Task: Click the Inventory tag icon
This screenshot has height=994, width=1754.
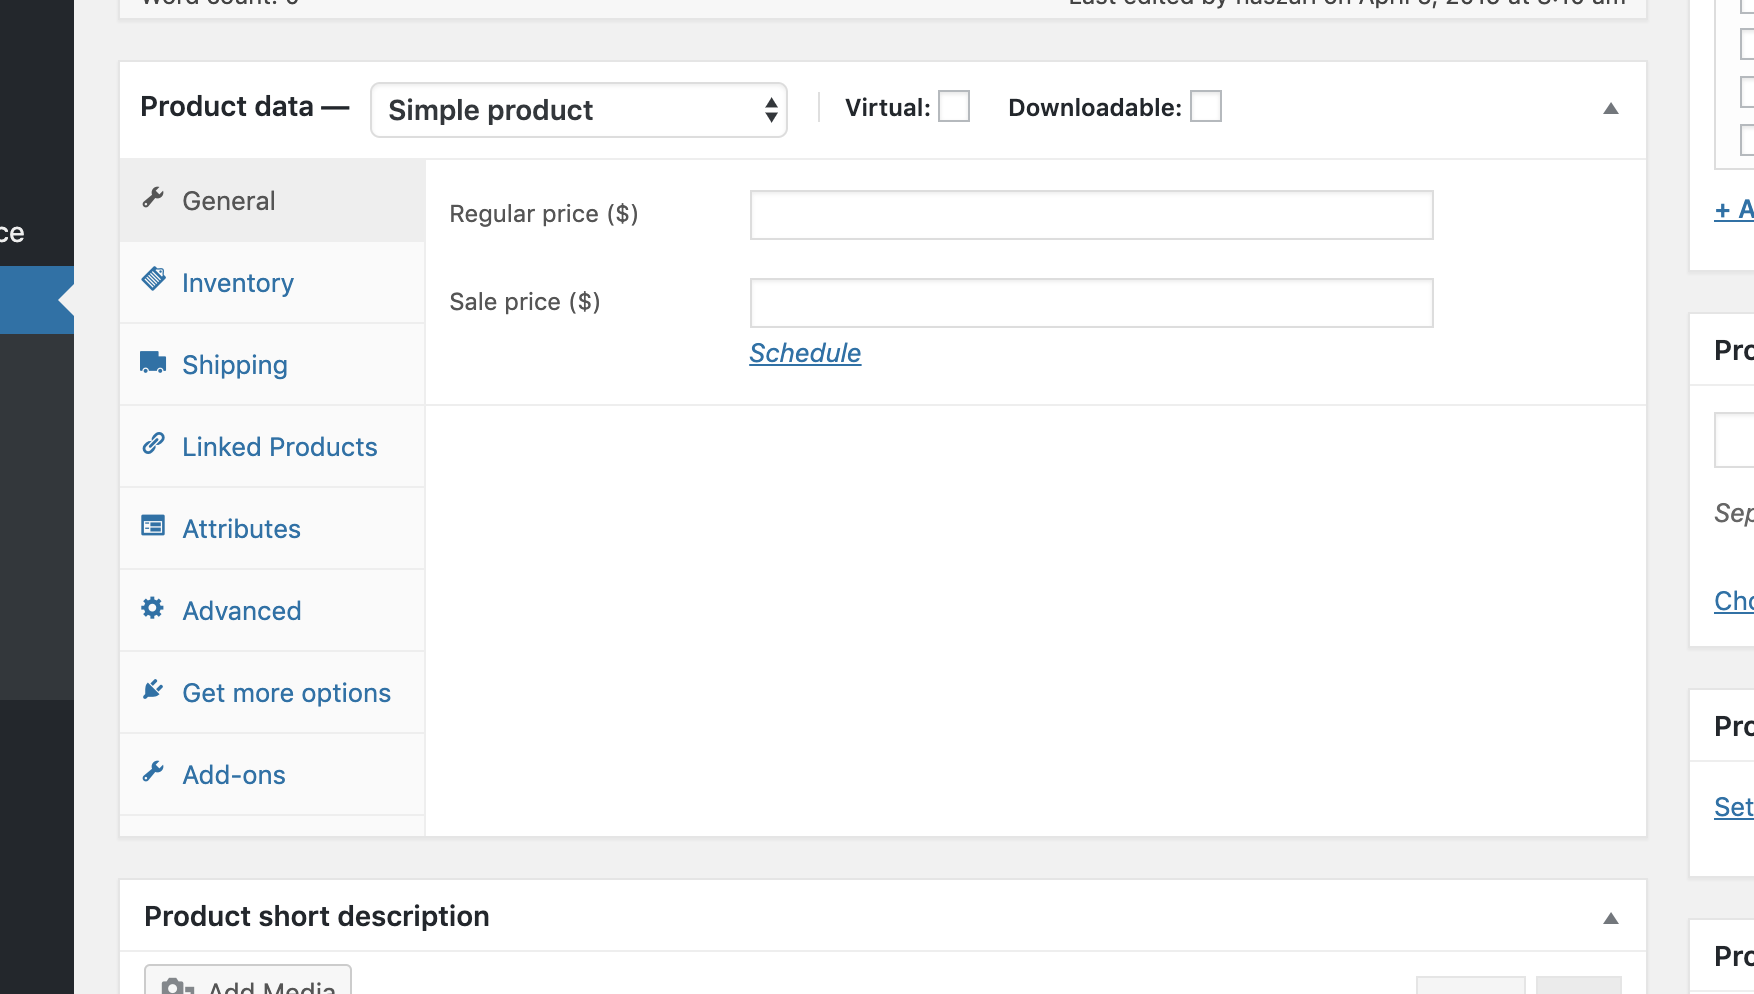Action: [153, 279]
